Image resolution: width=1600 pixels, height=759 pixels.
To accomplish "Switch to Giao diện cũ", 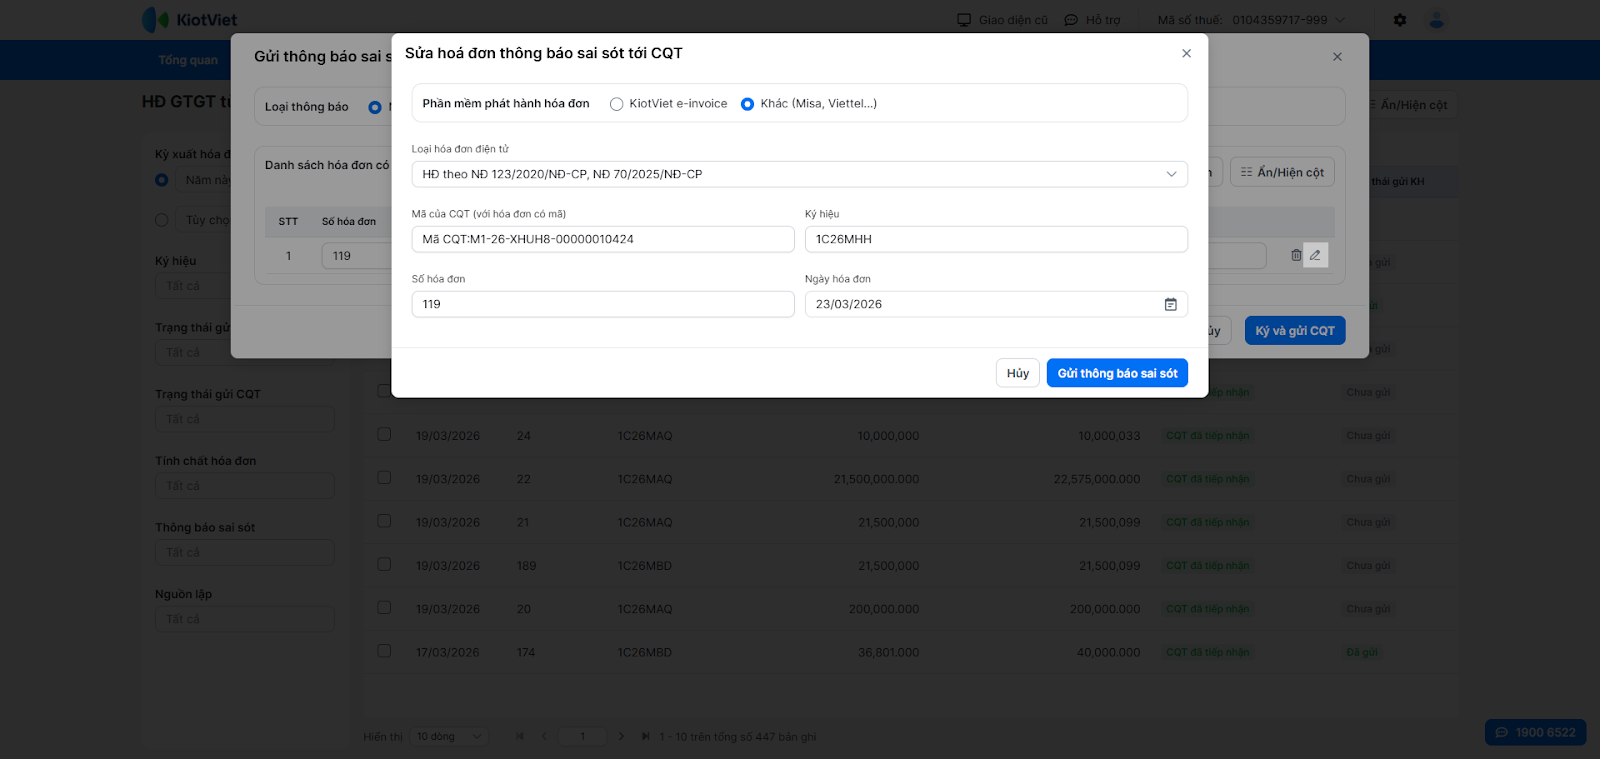I will [1003, 20].
